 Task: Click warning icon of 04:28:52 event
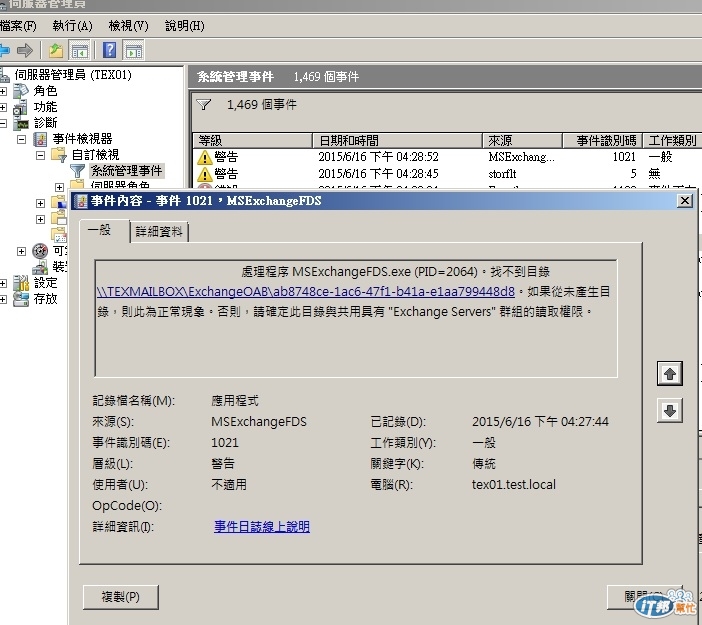coord(205,157)
